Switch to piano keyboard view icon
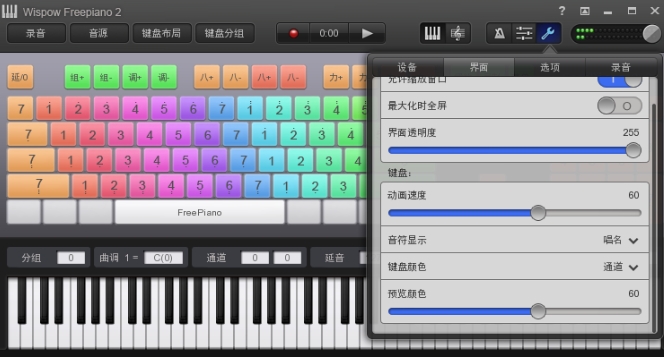664x361 pixels. click(x=432, y=33)
